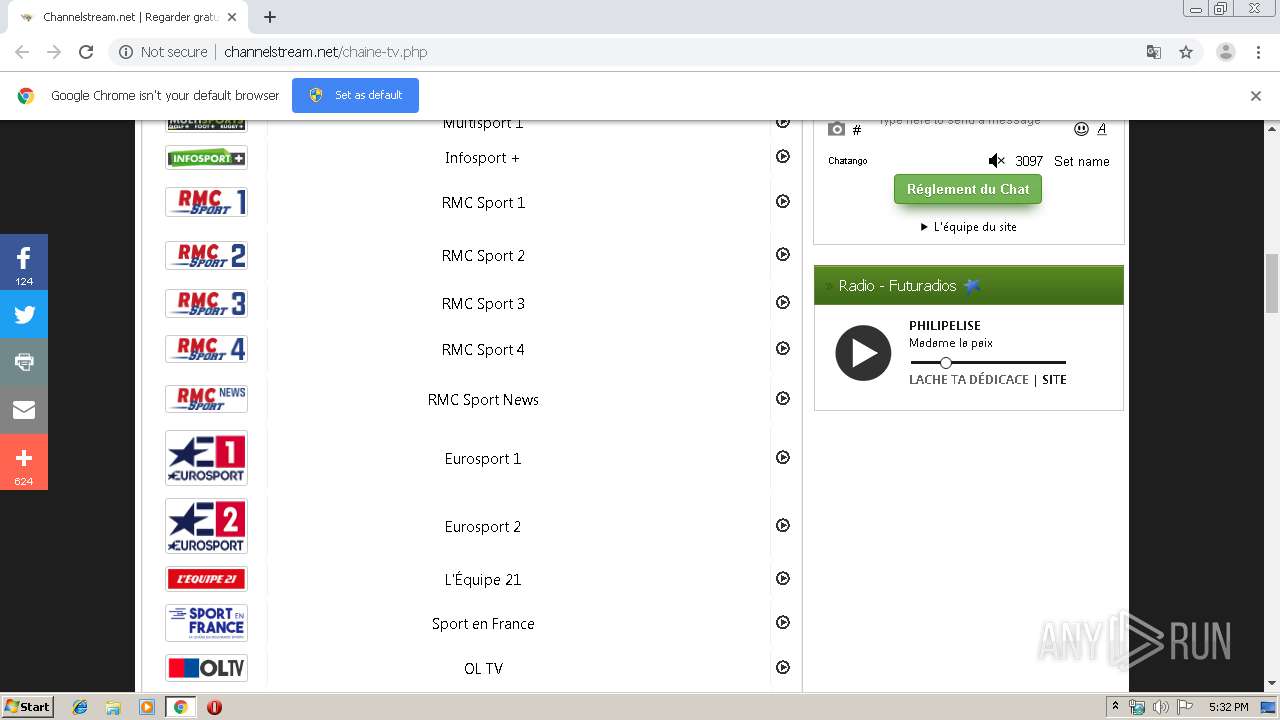The image size is (1280, 720).
Task: Start the Futuradios radio player
Action: pyautogui.click(x=863, y=353)
